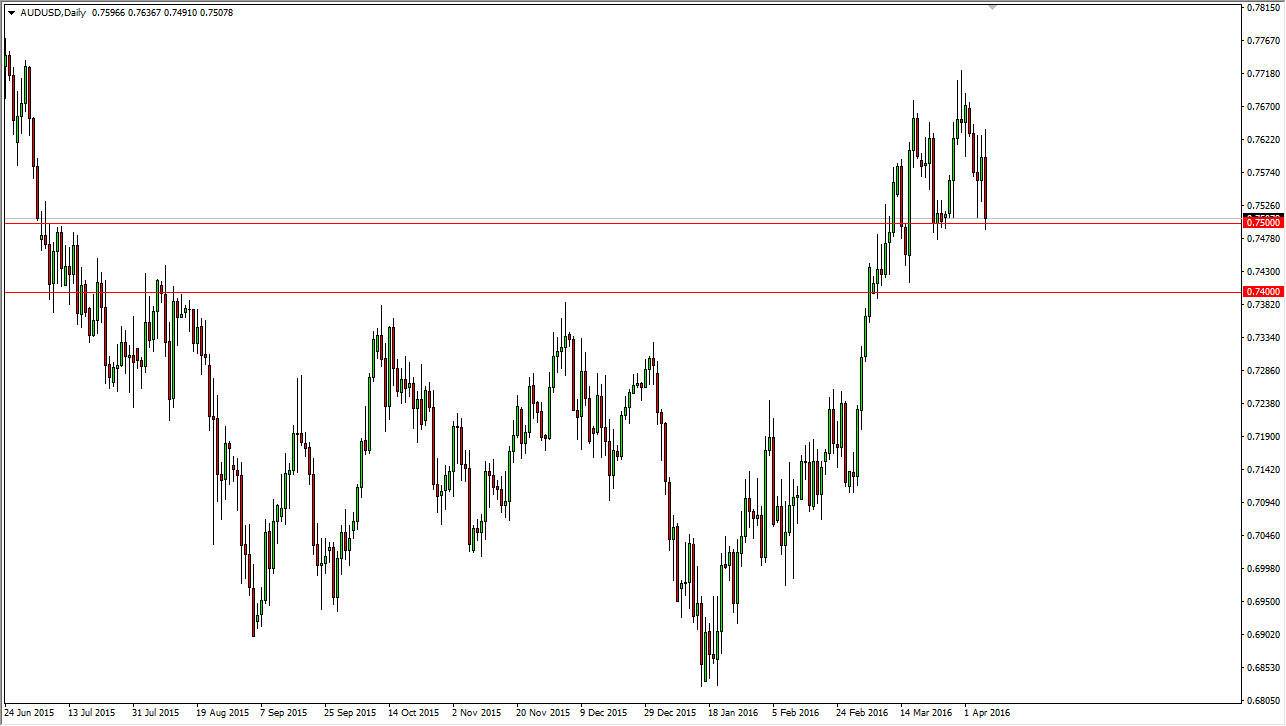Click the bottom price value 0.68050

[x=1263, y=700]
